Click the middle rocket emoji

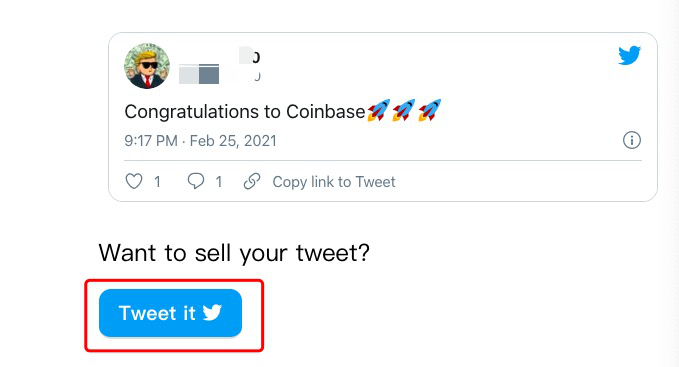(404, 110)
